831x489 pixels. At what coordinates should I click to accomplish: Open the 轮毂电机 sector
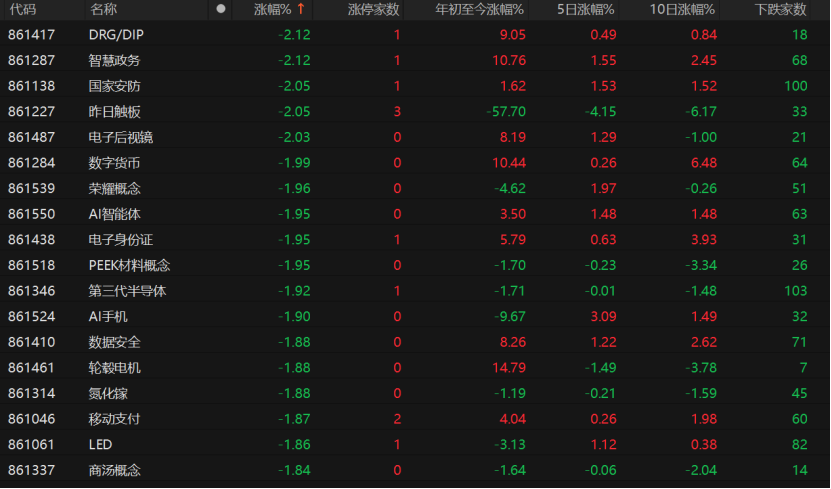pos(114,368)
